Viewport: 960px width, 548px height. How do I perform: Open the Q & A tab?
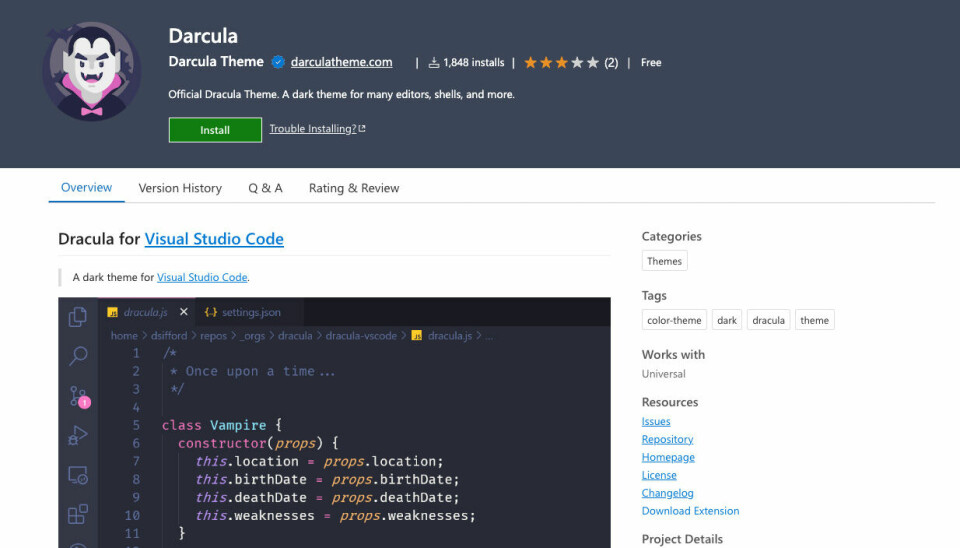click(265, 188)
